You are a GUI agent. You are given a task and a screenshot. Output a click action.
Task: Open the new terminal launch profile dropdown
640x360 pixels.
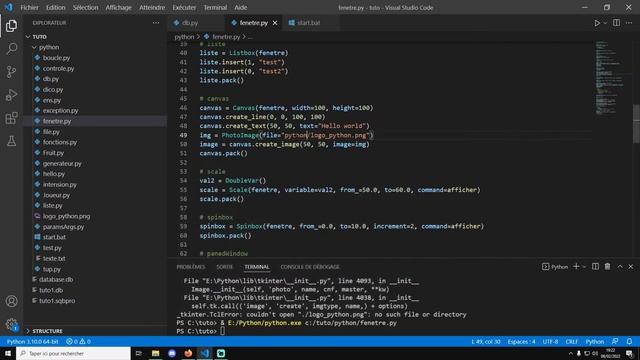coord(584,267)
